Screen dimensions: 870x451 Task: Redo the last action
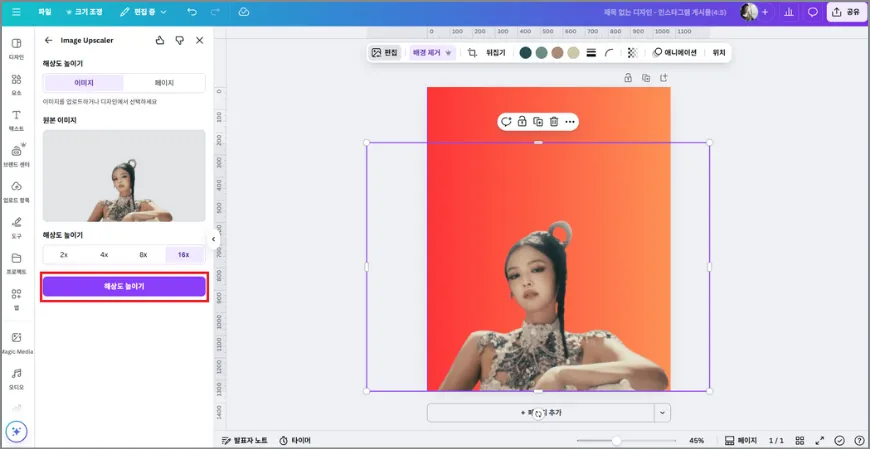point(215,12)
